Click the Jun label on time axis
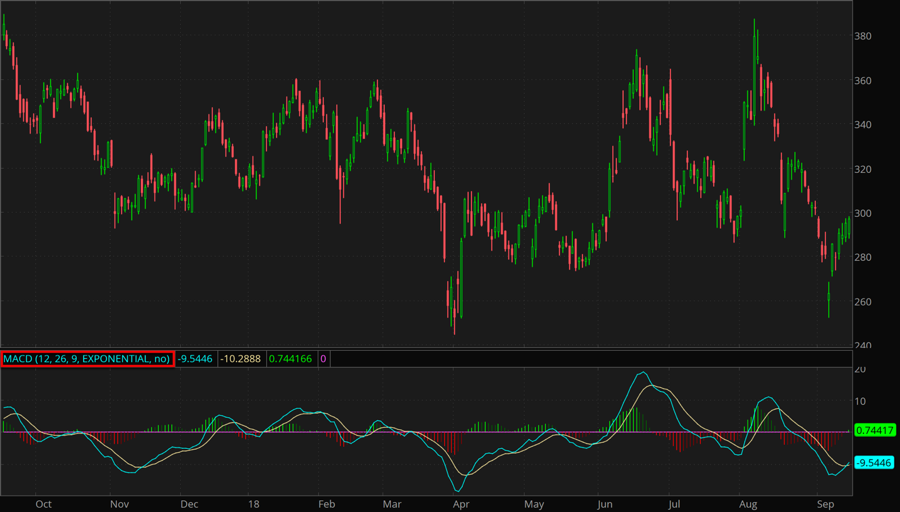 (603, 505)
